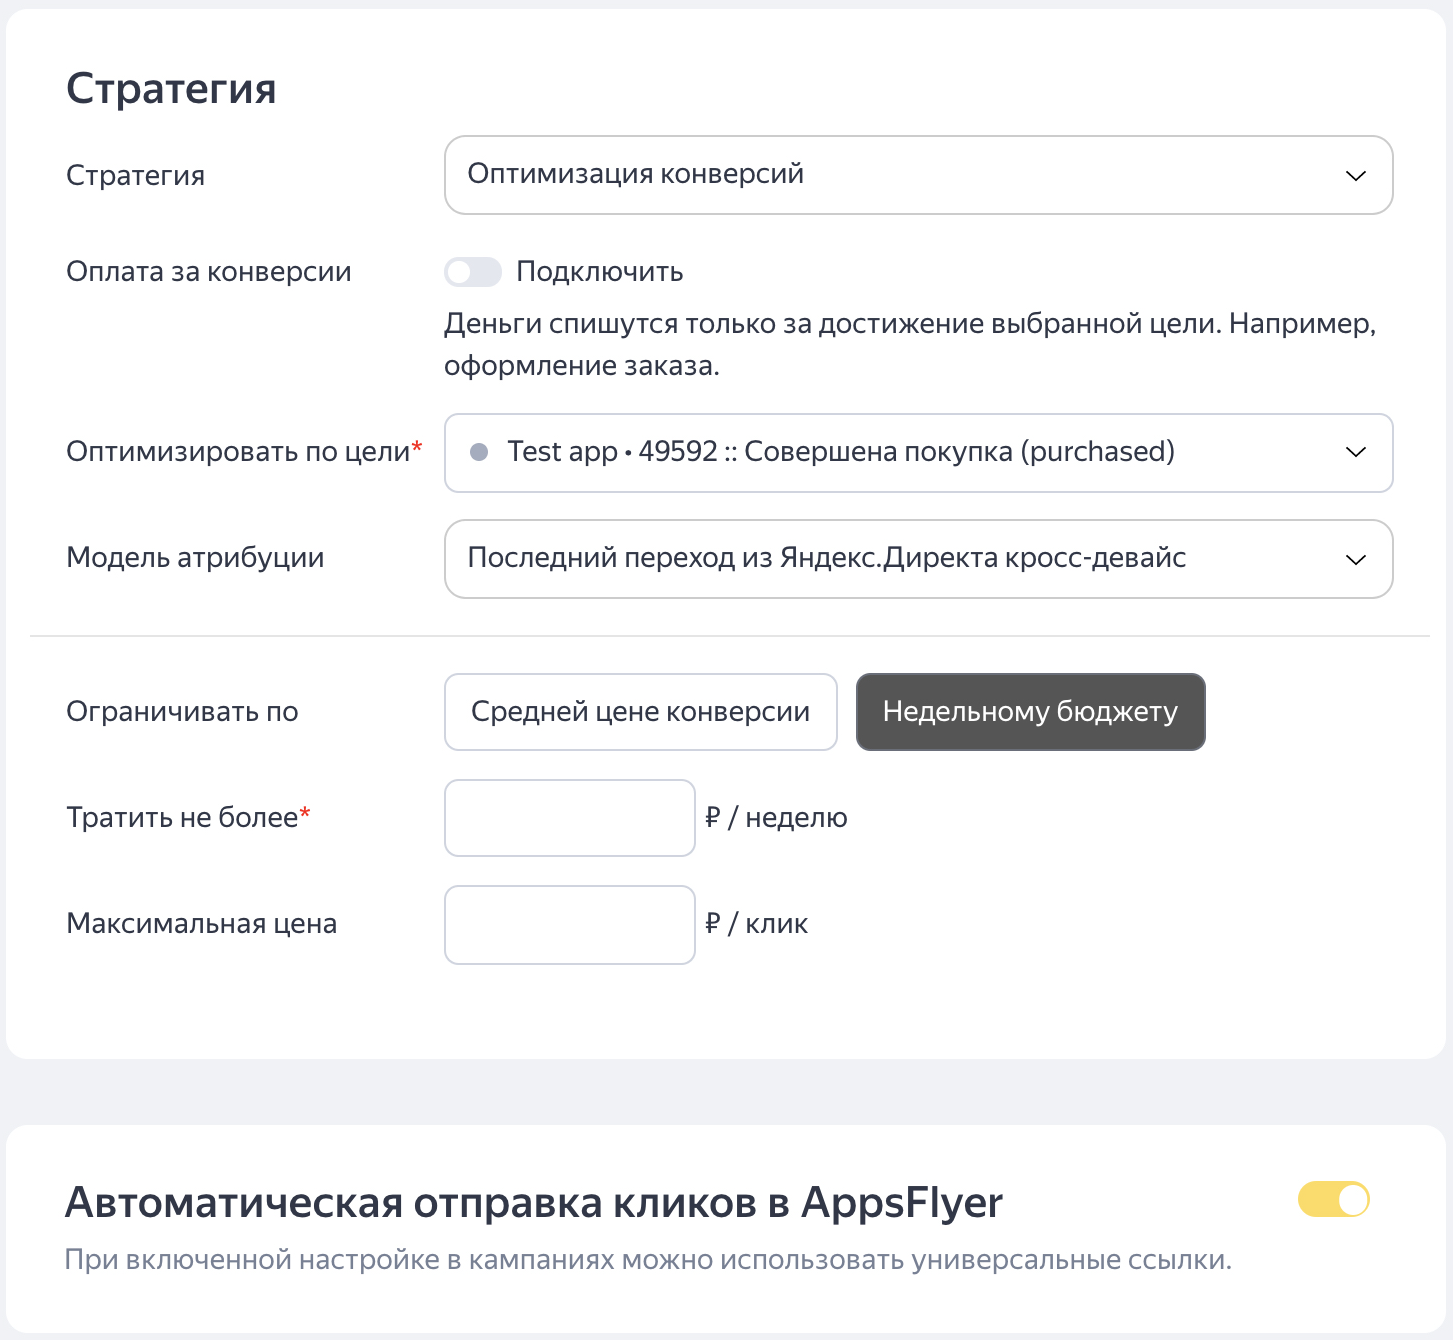This screenshot has height=1340, width=1453.
Task: Click the Оптимизировать по цели field label
Action: 238,452
